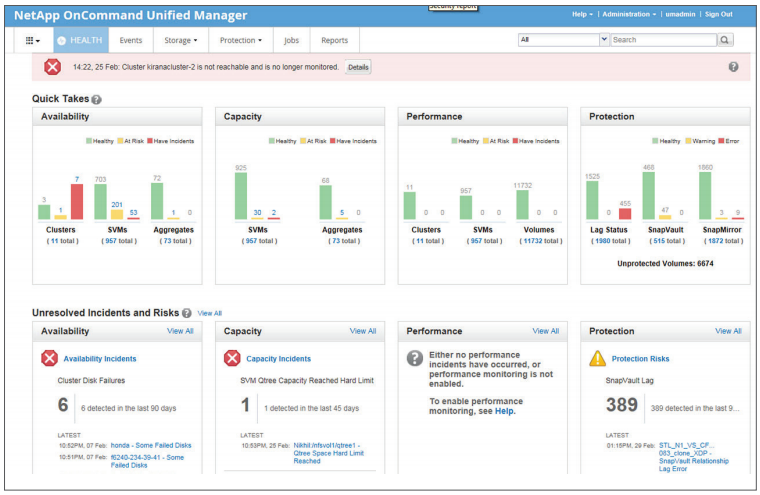Open the Jobs tab

click(291, 40)
